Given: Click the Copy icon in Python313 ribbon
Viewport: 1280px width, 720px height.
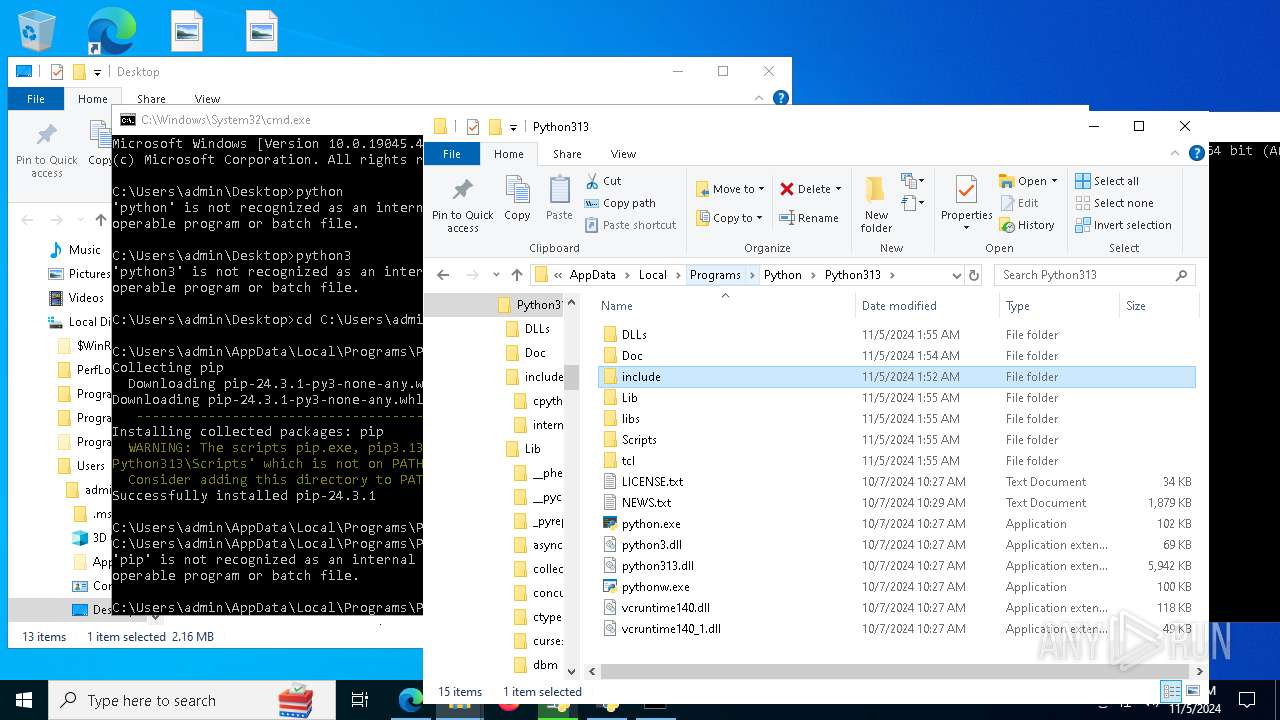Looking at the screenshot, I should (517, 198).
